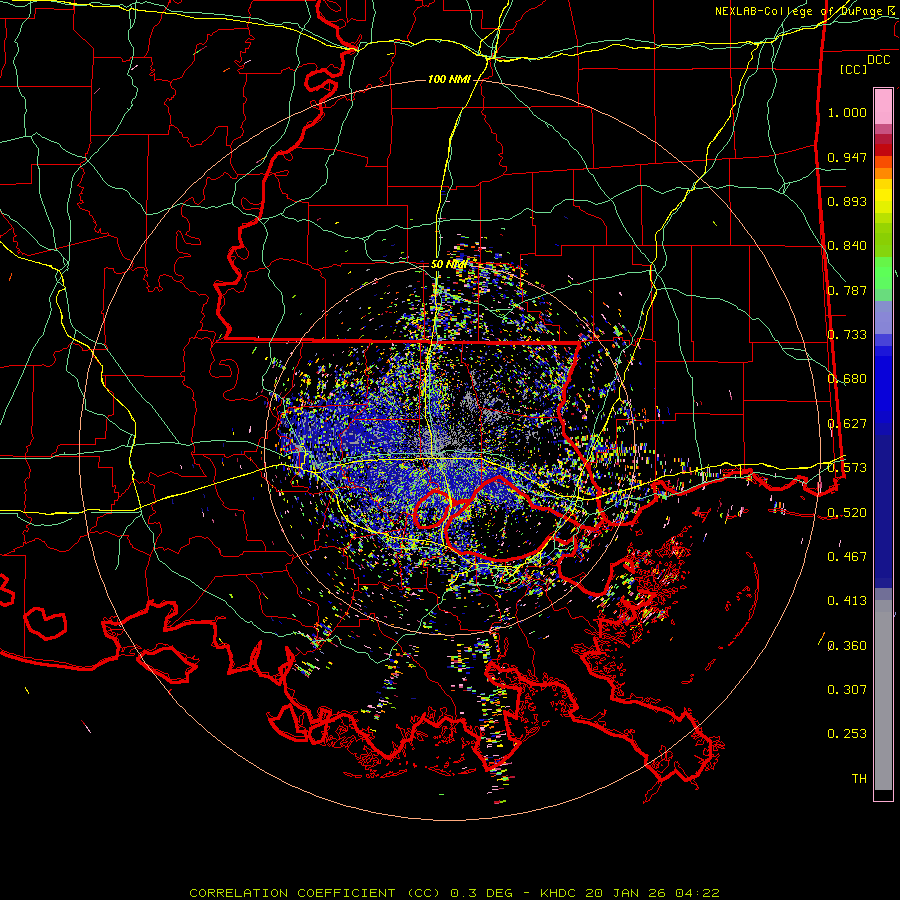Select the 0.680 scale value
The height and width of the screenshot is (900, 900).
(x=847, y=379)
